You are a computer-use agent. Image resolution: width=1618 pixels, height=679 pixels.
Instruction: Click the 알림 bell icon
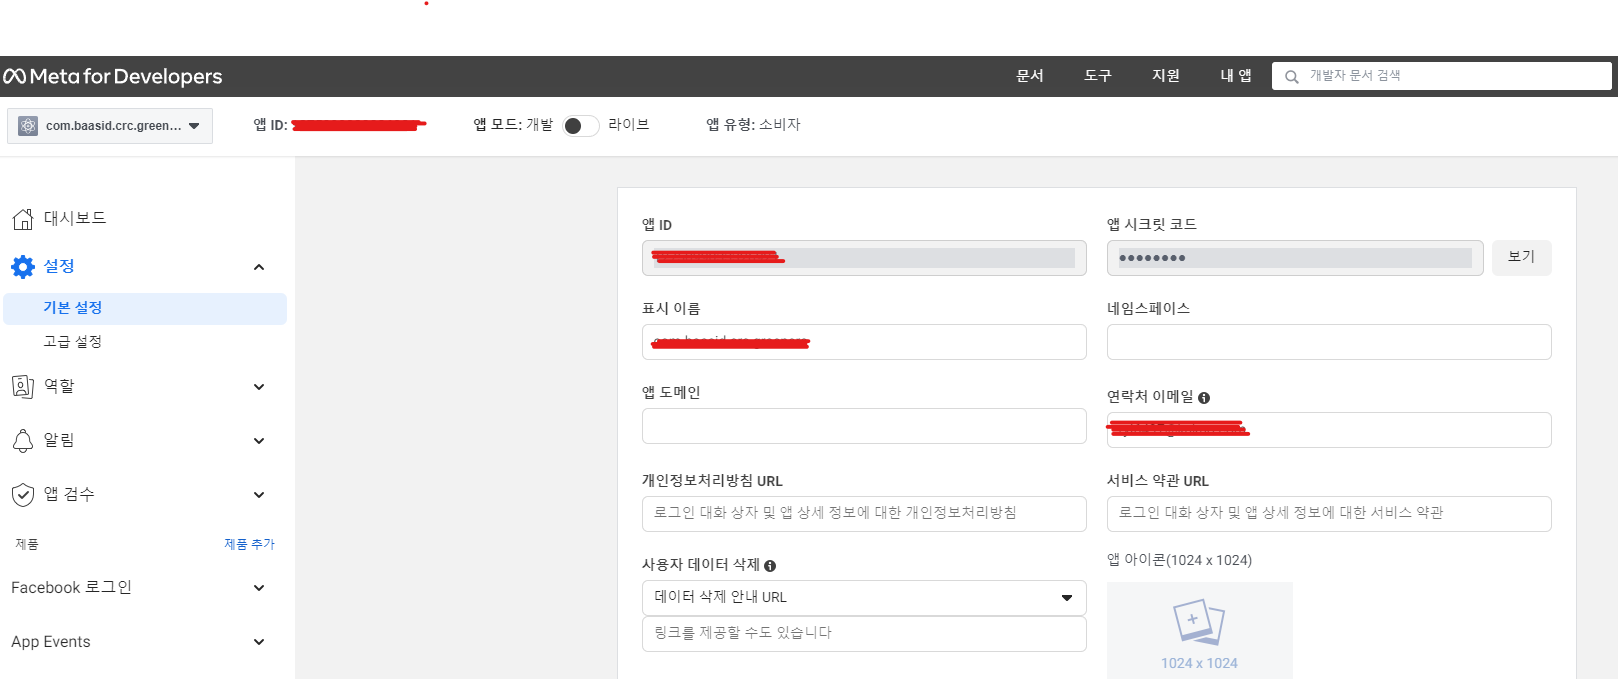pyautogui.click(x=23, y=441)
